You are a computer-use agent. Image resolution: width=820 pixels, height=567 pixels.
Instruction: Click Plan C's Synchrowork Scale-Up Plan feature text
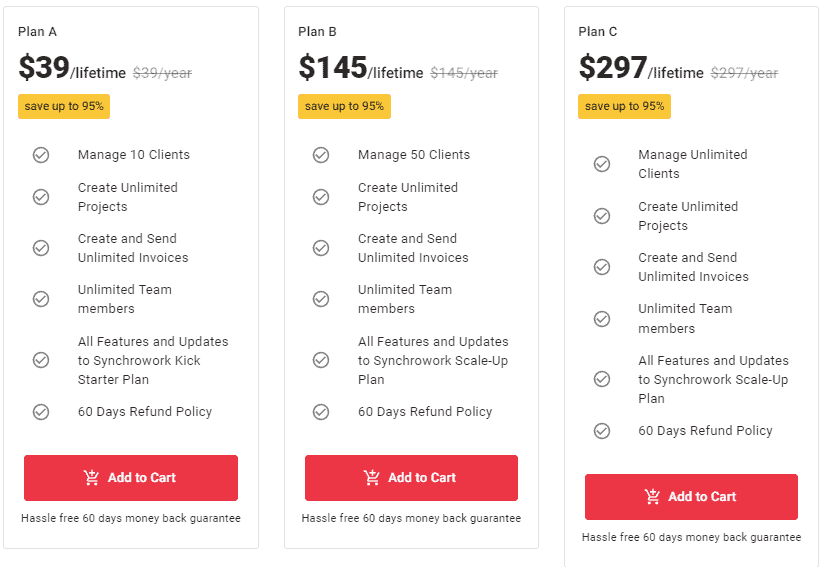tap(713, 379)
